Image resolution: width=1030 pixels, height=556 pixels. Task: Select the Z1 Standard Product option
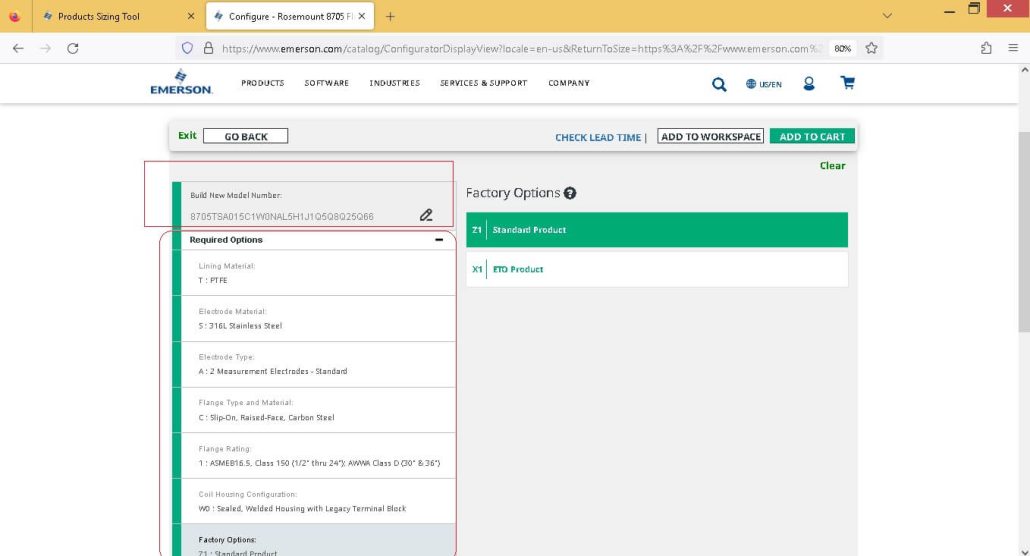(657, 230)
